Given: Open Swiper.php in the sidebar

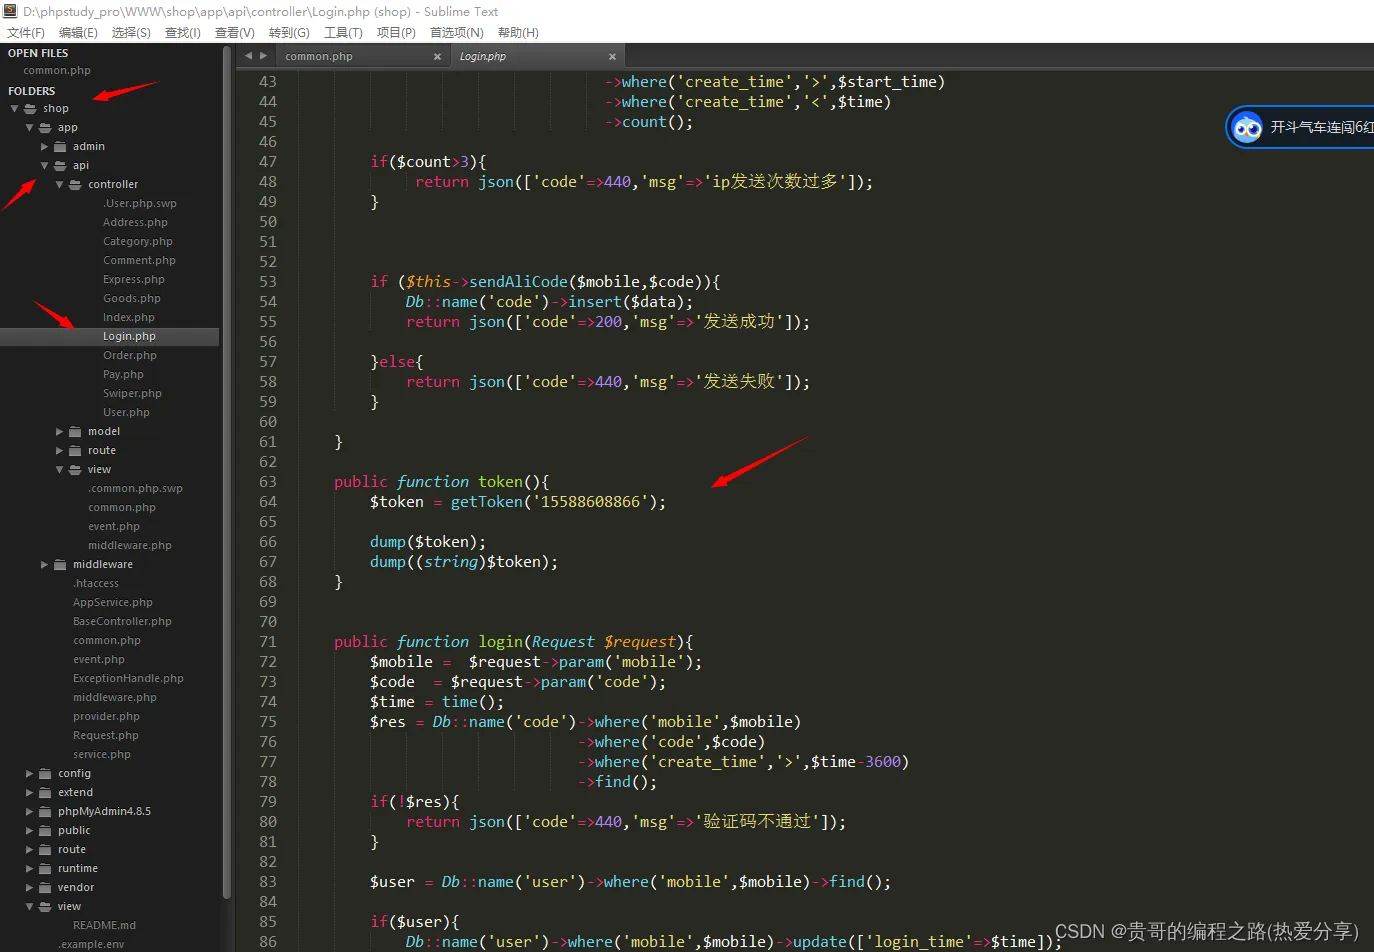Looking at the screenshot, I should 132,393.
